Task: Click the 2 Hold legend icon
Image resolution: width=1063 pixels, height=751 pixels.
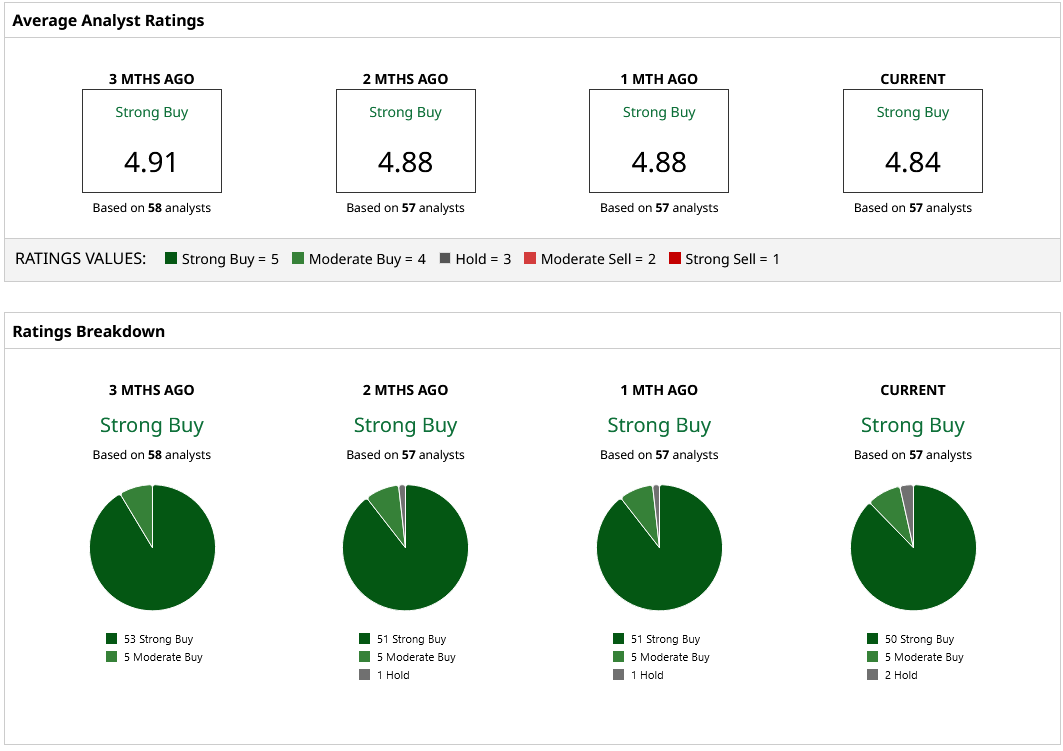Action: (x=873, y=674)
